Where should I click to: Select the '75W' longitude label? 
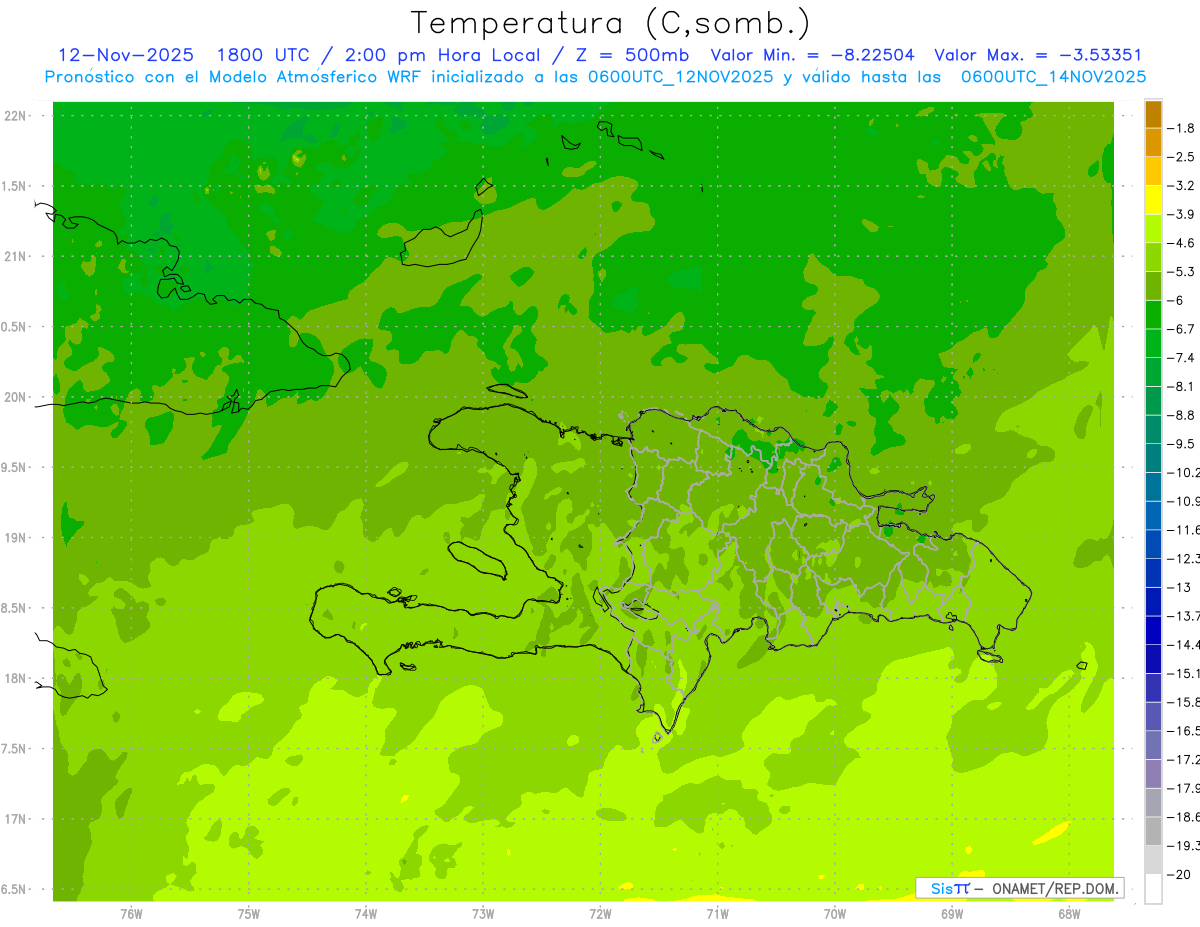click(249, 914)
